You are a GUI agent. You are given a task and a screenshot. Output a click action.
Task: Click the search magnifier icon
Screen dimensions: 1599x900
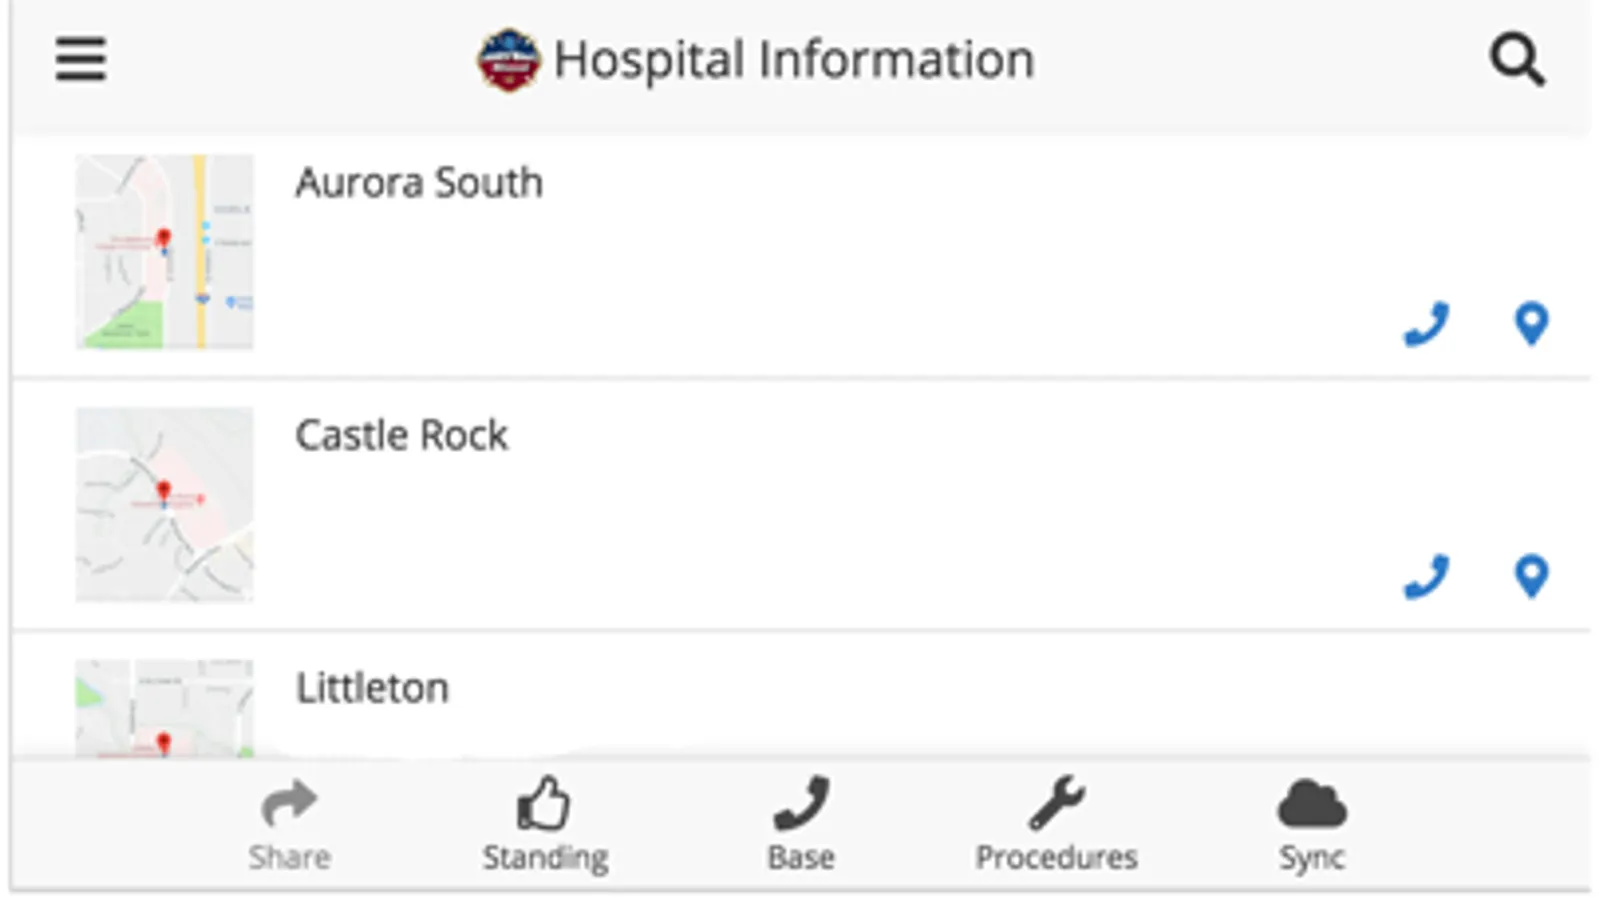point(1517,60)
